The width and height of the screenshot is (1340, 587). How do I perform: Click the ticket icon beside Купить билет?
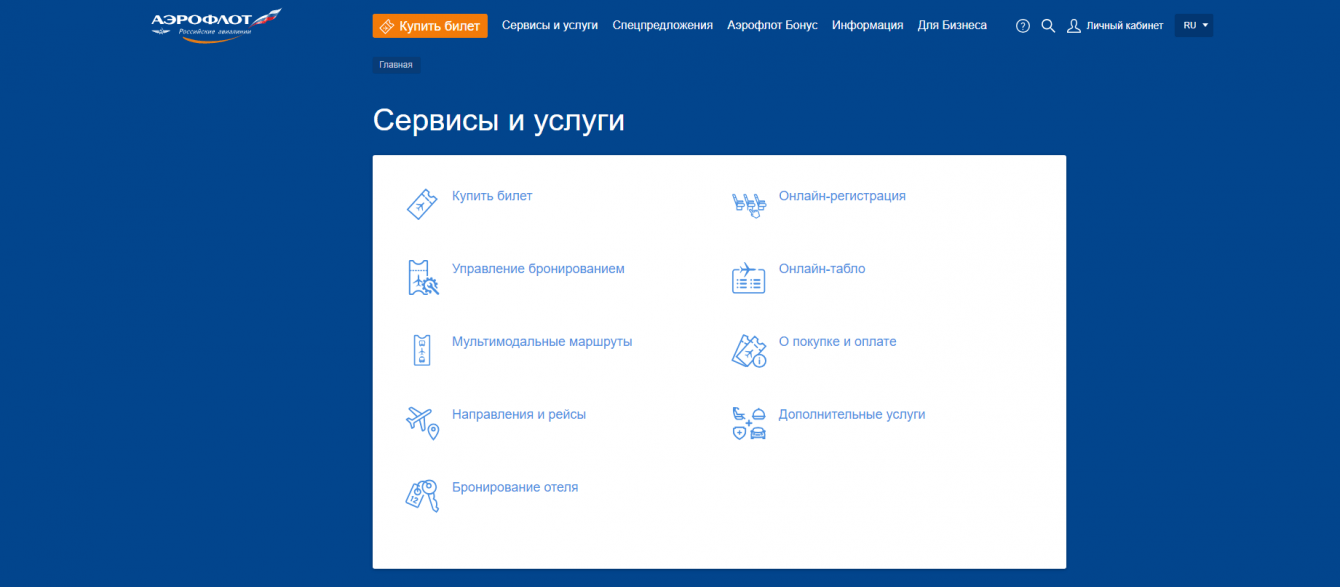(x=422, y=204)
